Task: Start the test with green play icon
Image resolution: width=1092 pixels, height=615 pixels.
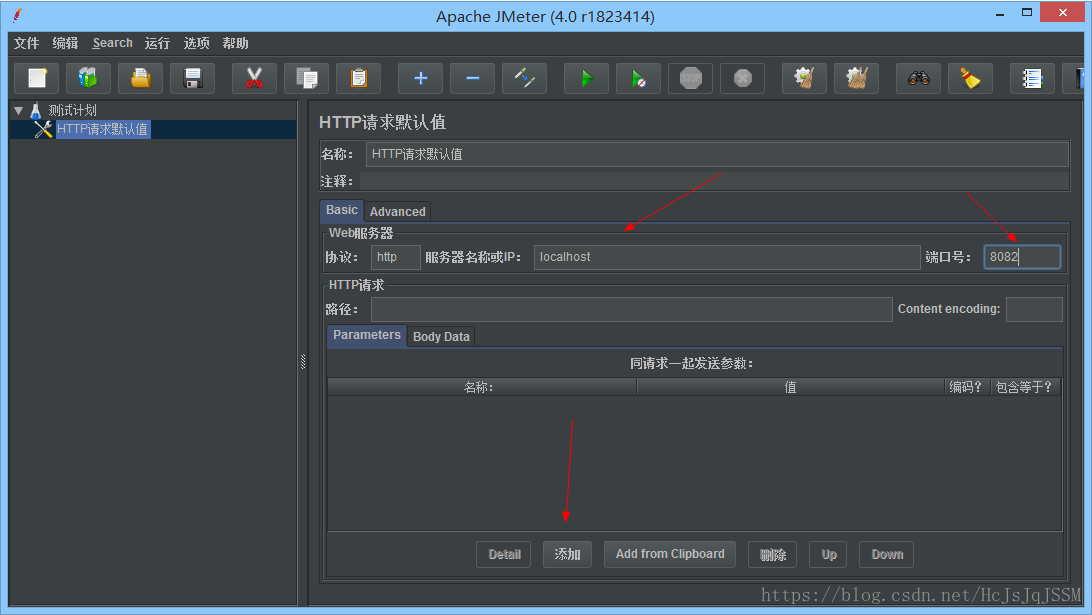Action: [586, 78]
